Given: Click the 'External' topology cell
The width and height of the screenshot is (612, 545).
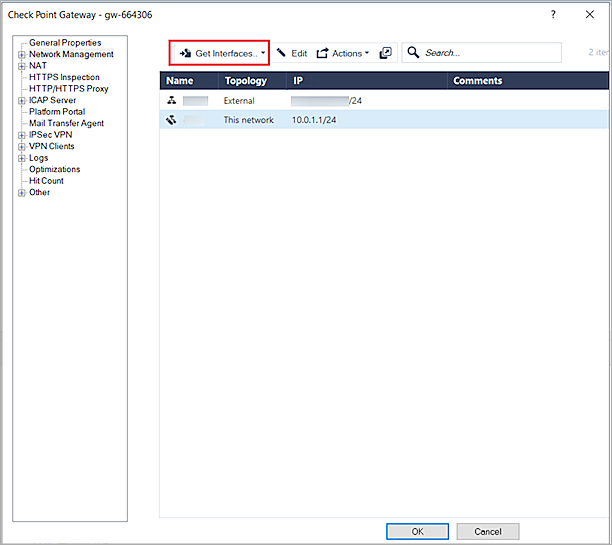Looking at the screenshot, I should 239,101.
